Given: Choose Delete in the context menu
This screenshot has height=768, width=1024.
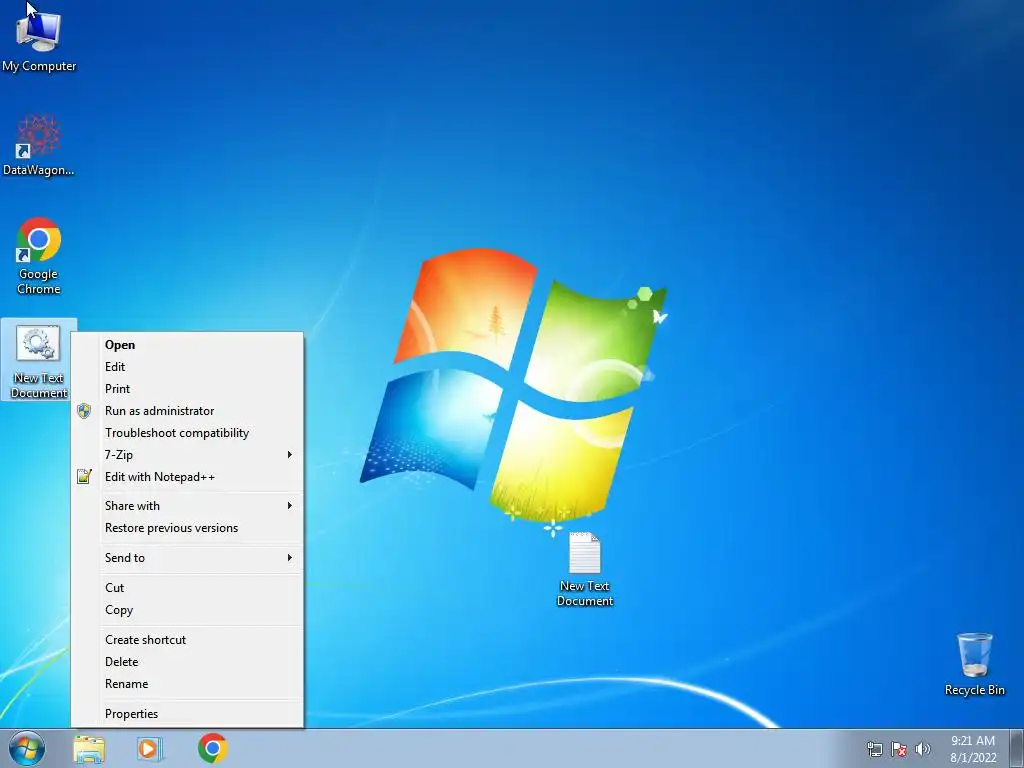Looking at the screenshot, I should click(187, 662).
